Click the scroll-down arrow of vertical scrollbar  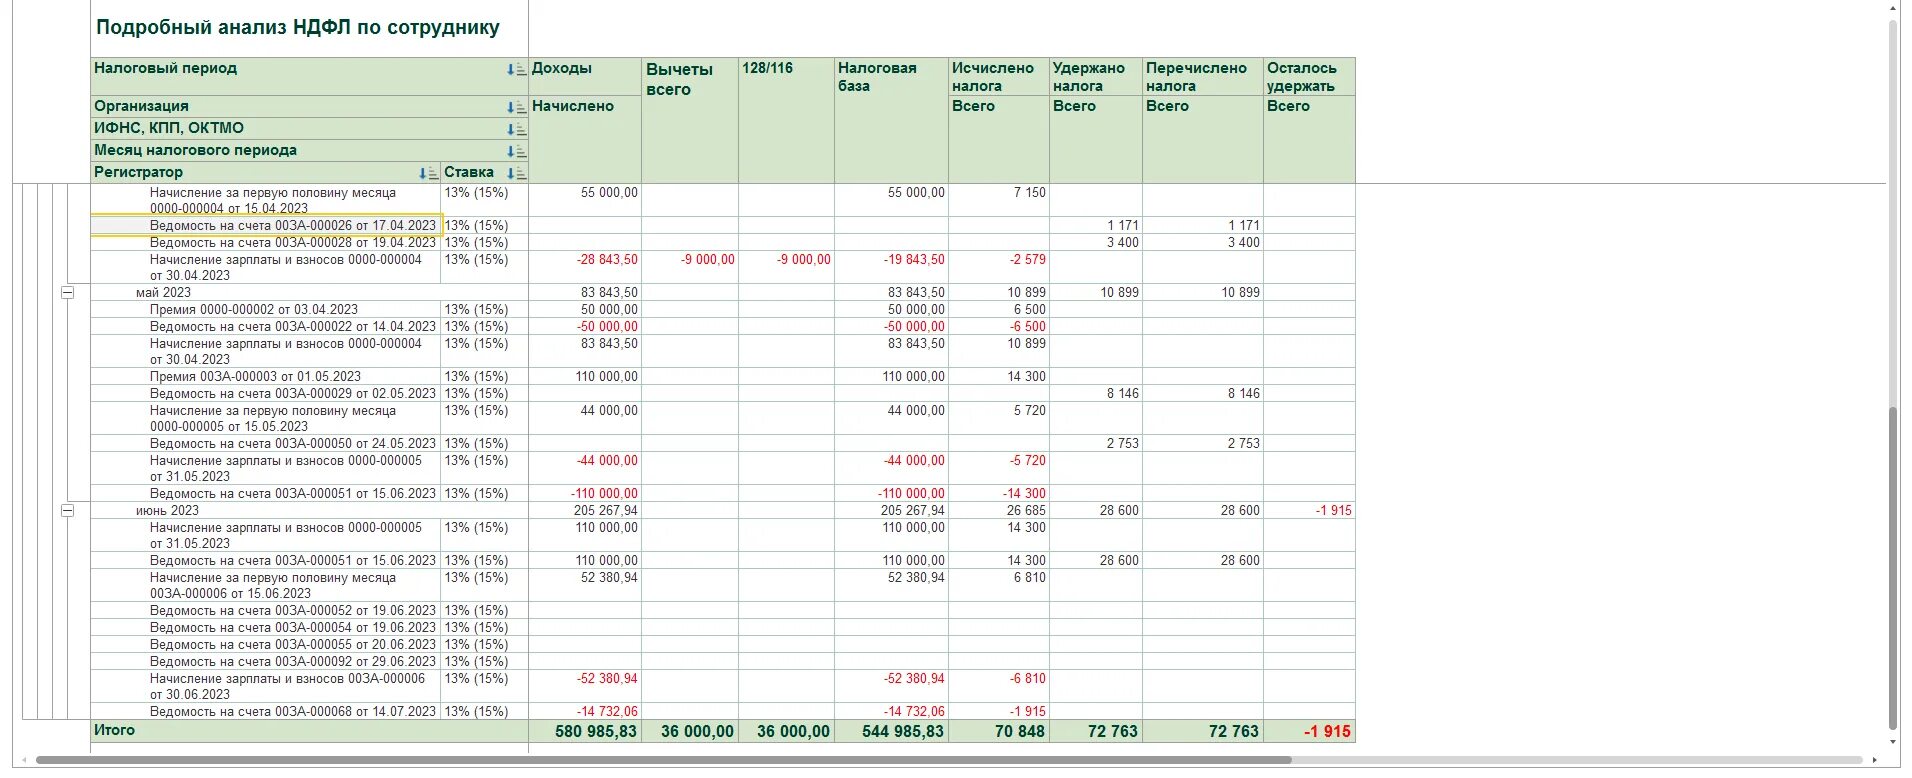(1893, 743)
